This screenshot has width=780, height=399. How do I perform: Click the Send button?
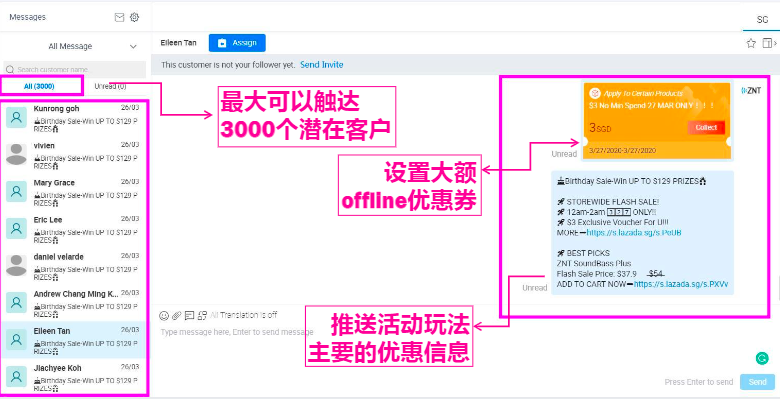(x=758, y=382)
